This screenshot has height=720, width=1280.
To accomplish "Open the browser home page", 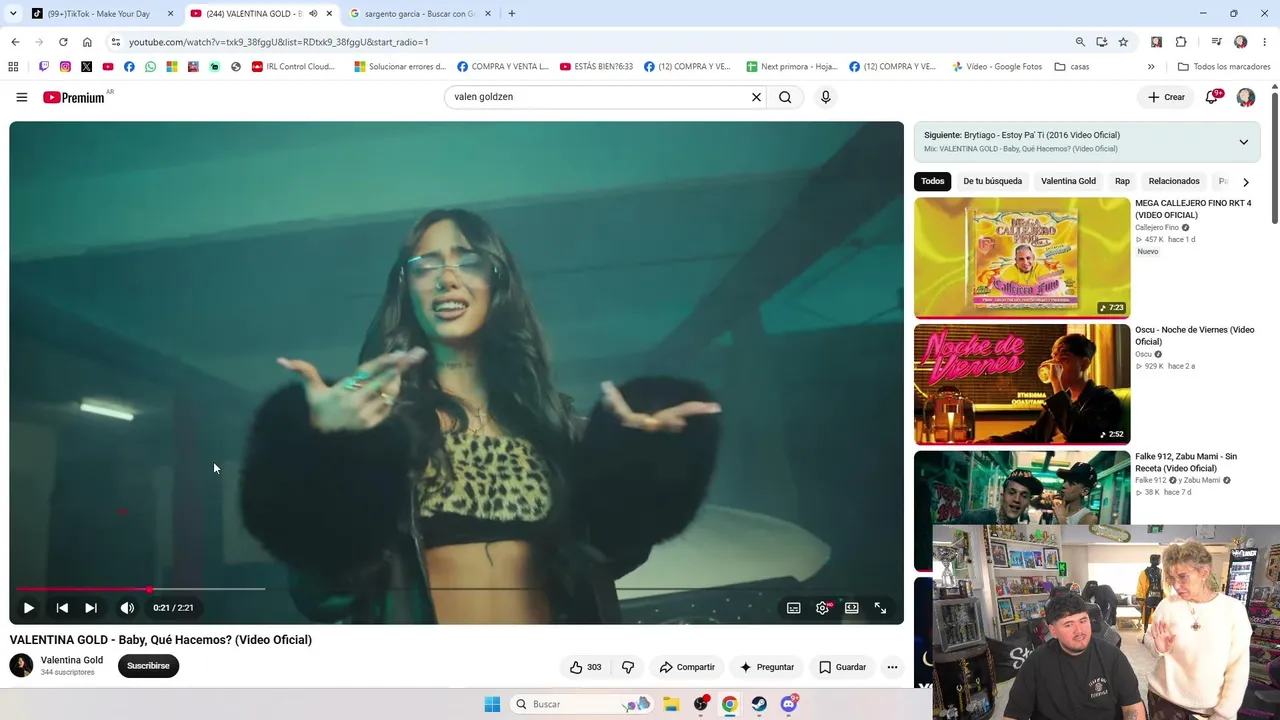I will pos(87,42).
